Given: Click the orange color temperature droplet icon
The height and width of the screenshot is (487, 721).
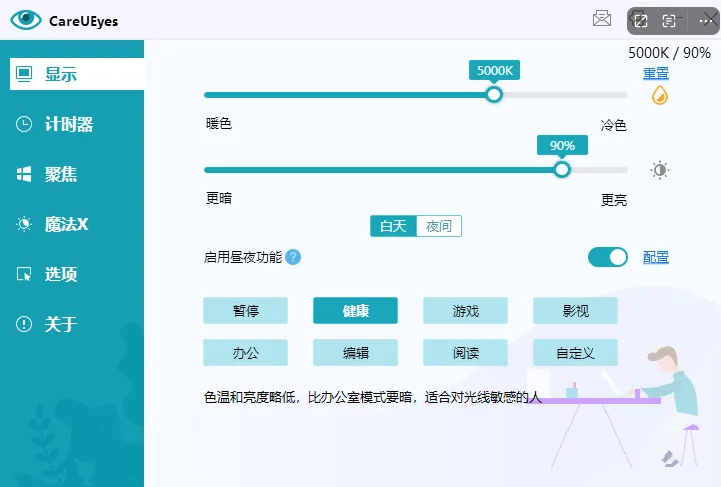Looking at the screenshot, I should tap(660, 95).
